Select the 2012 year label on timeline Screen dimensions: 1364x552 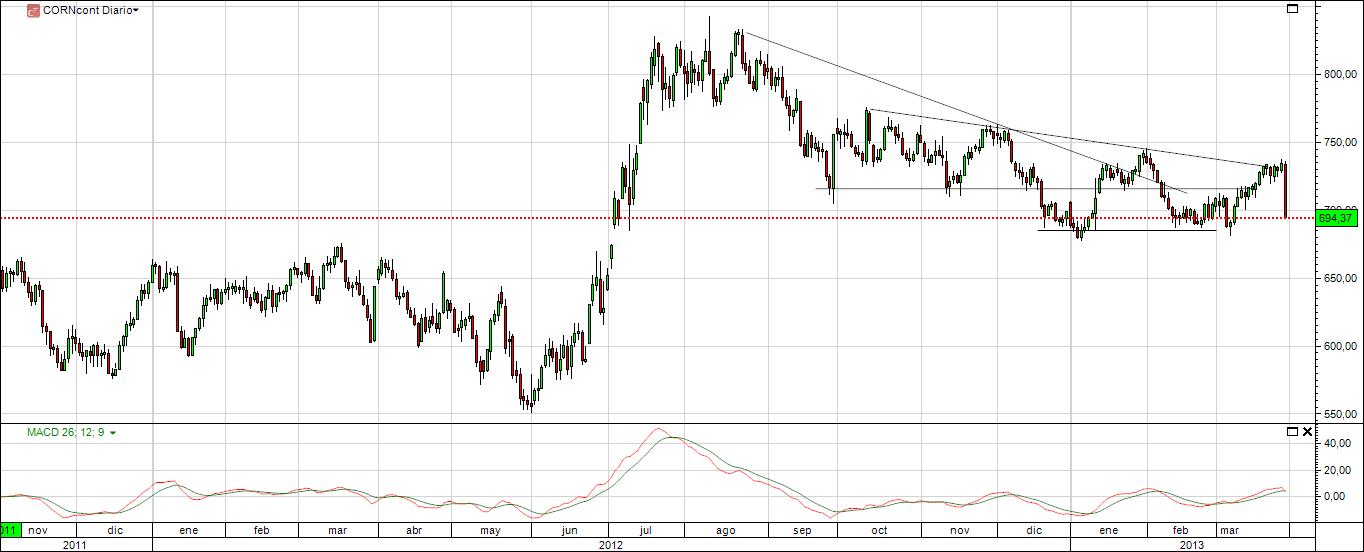(610, 545)
